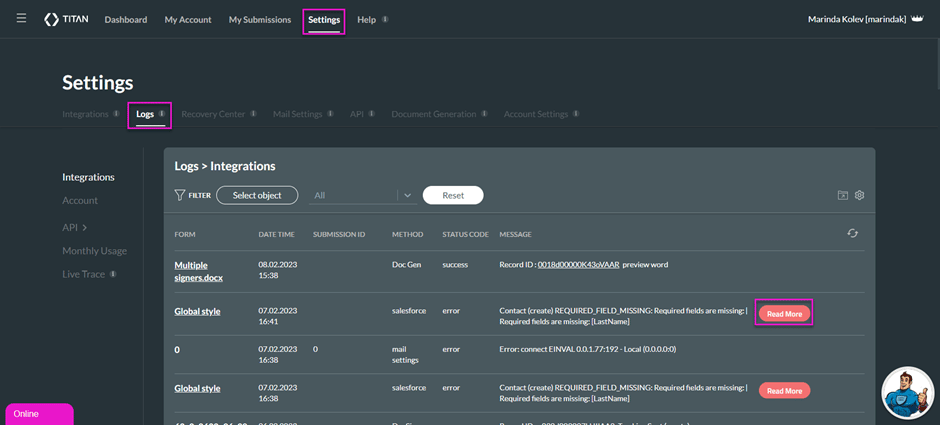Click the filter funnel icon
This screenshot has height=425, width=940.
pyautogui.click(x=180, y=195)
